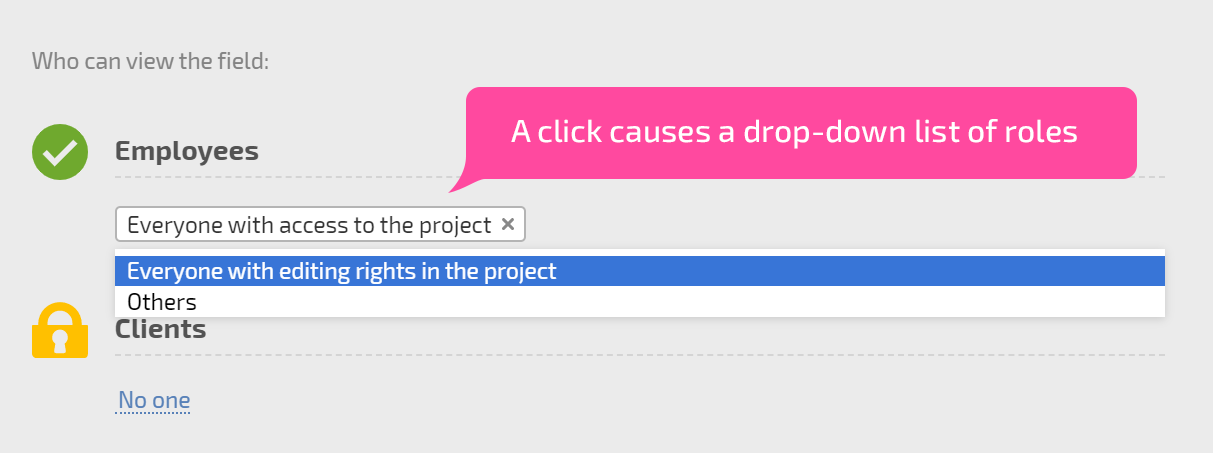This screenshot has width=1213, height=453.
Task: Click the pink tooltip about drop-down roles
Action: point(801,133)
